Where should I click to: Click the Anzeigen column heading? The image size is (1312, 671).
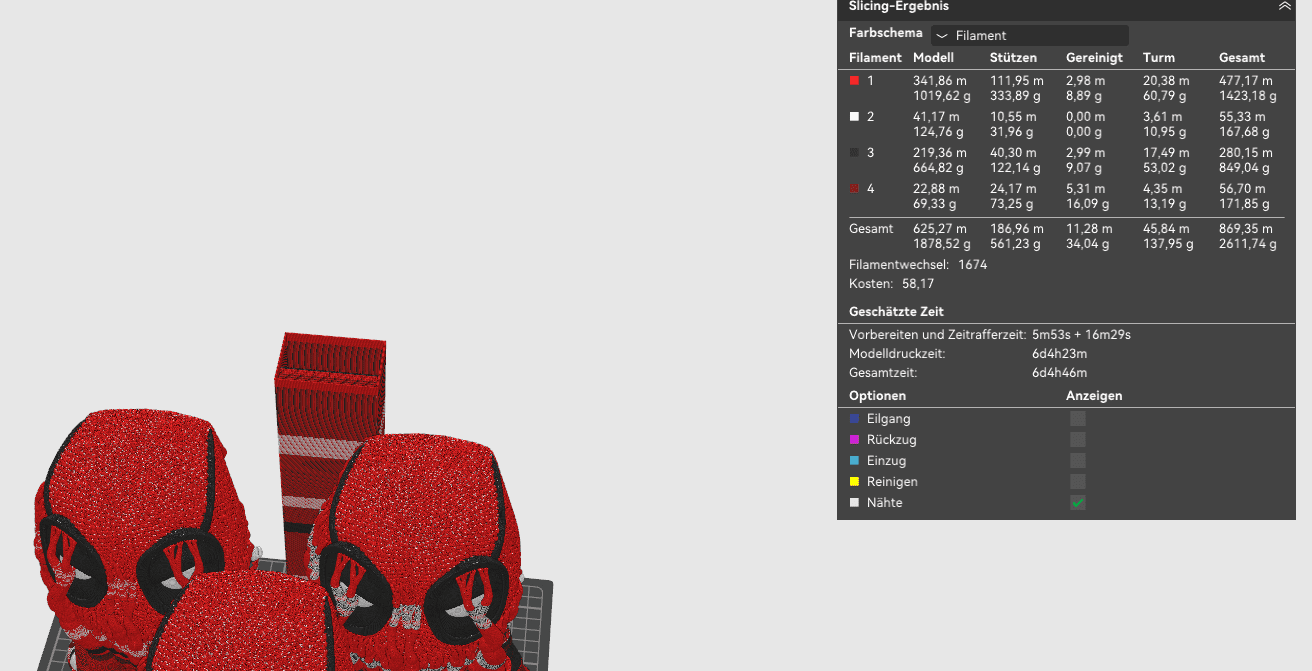(x=1094, y=396)
